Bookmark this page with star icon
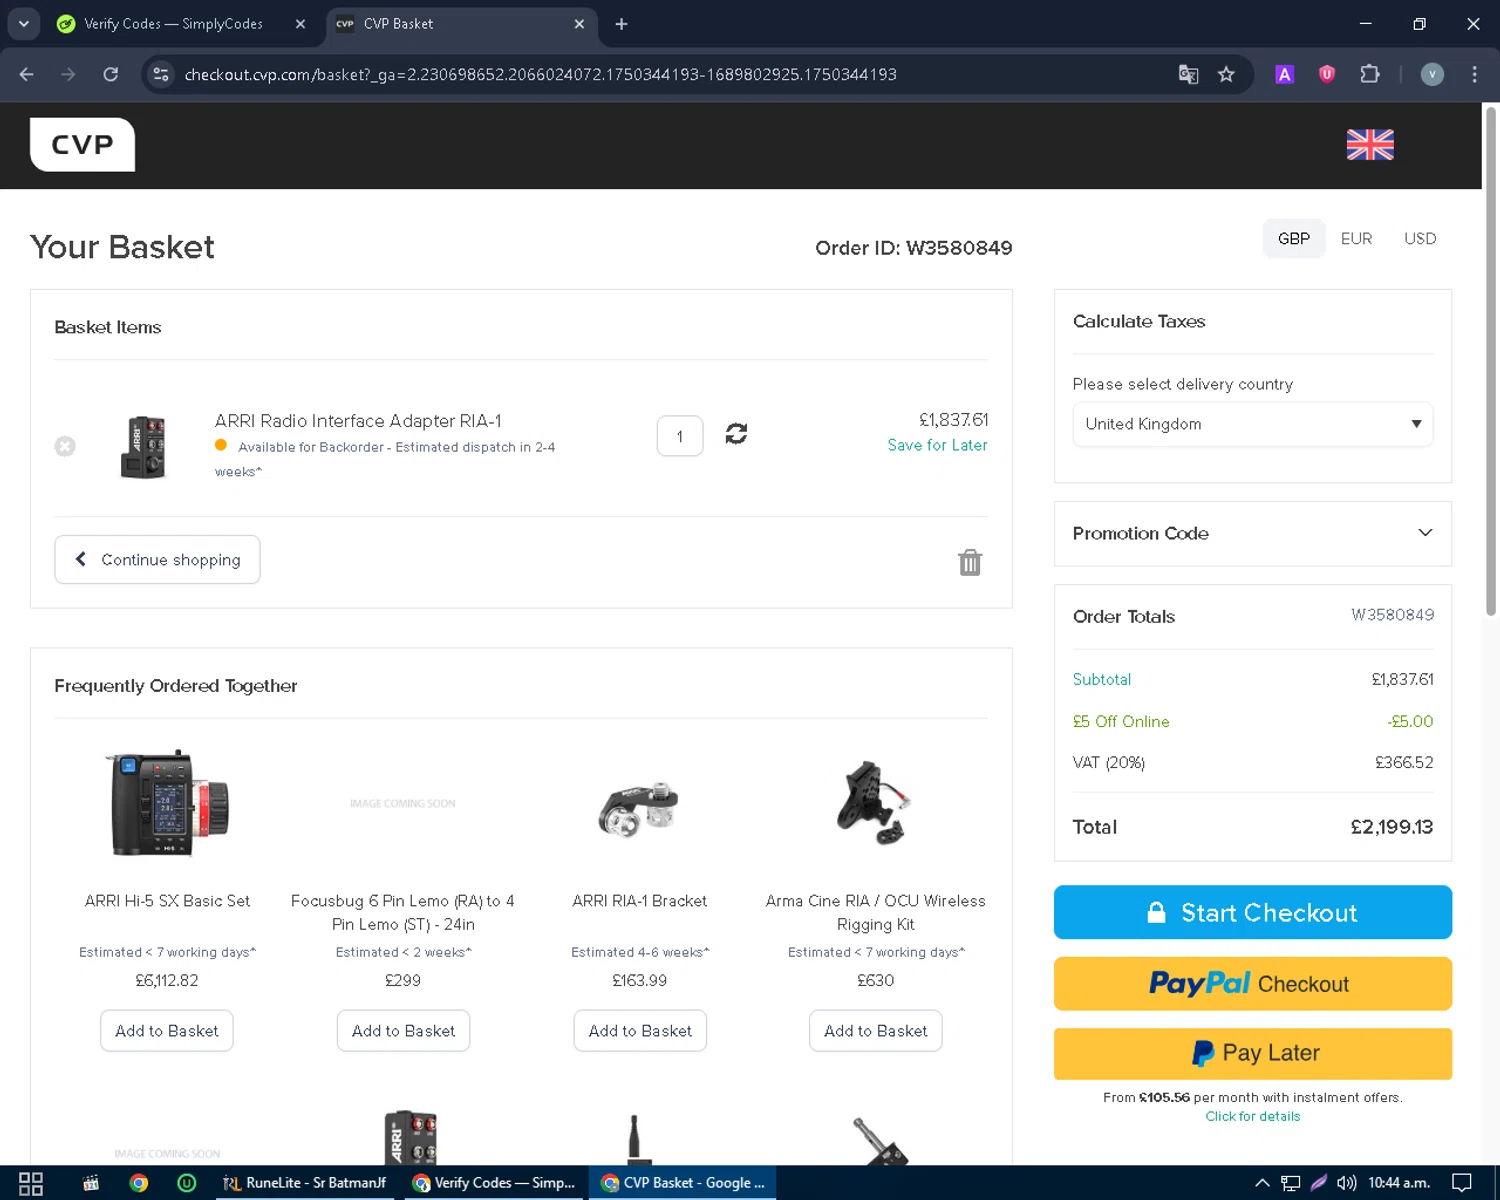The width and height of the screenshot is (1500, 1200). [x=1226, y=74]
